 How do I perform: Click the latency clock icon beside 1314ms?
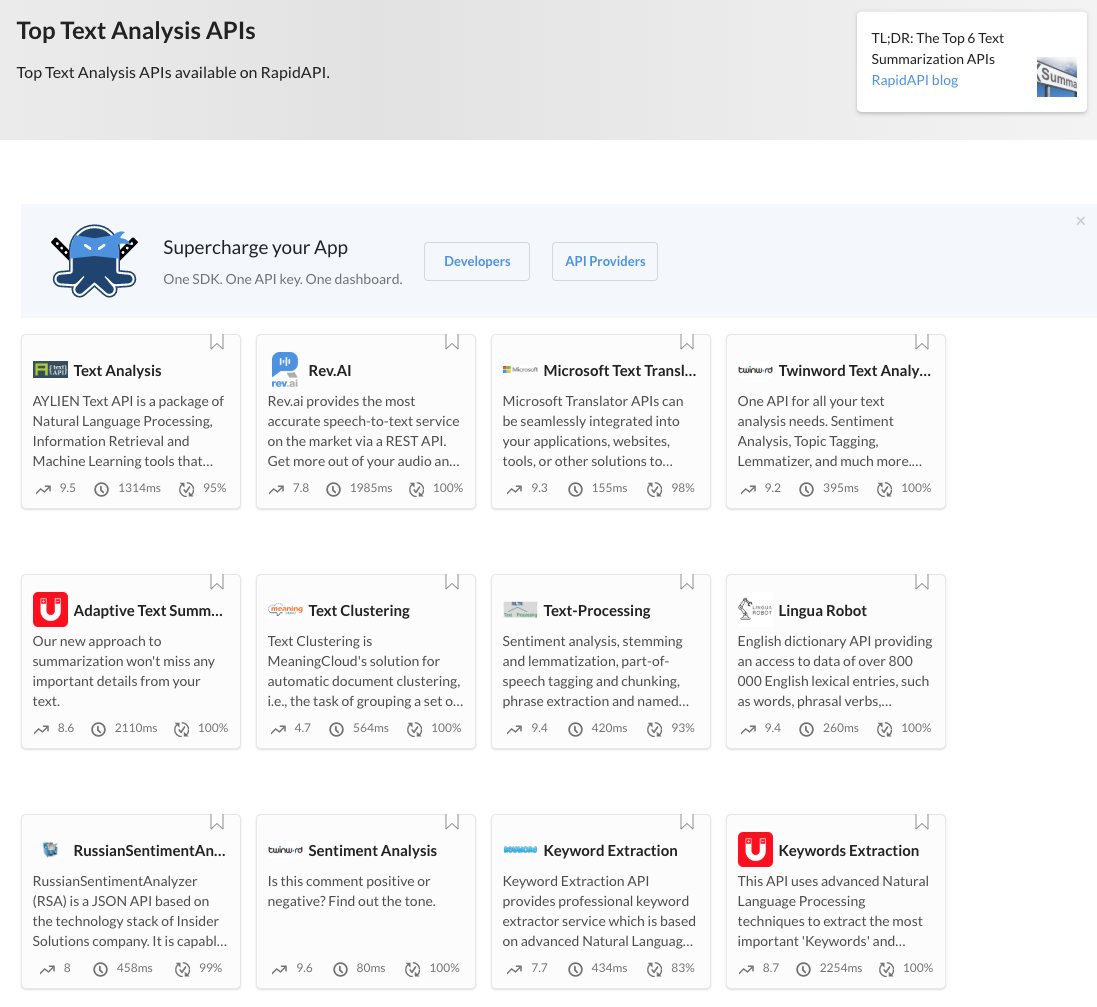(101, 489)
